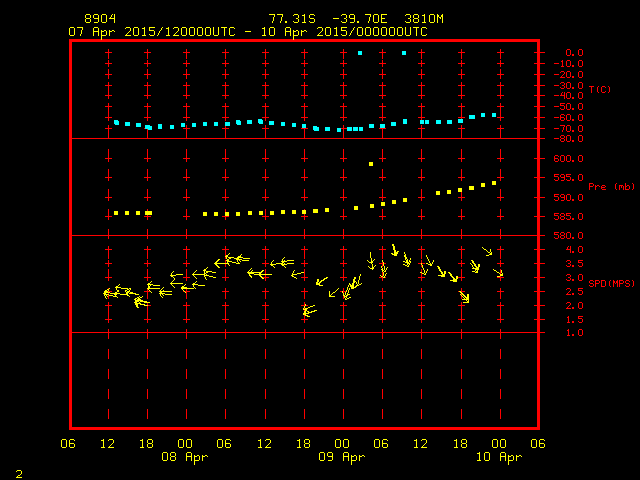Pick the 2.0 wind speed tick
640x480 pixels.
click(x=574, y=306)
